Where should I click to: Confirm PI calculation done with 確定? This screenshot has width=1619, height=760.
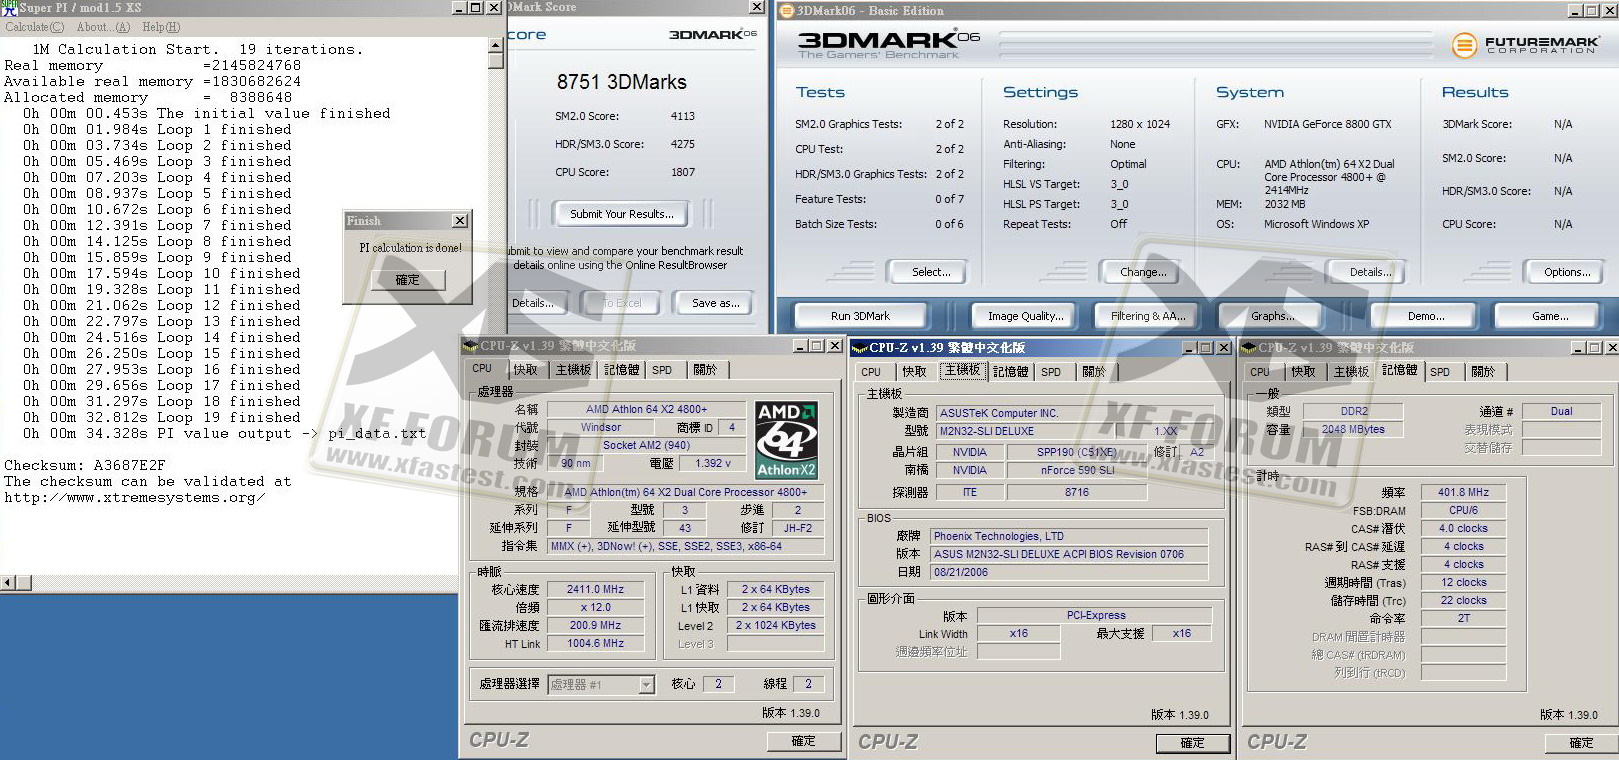[407, 280]
